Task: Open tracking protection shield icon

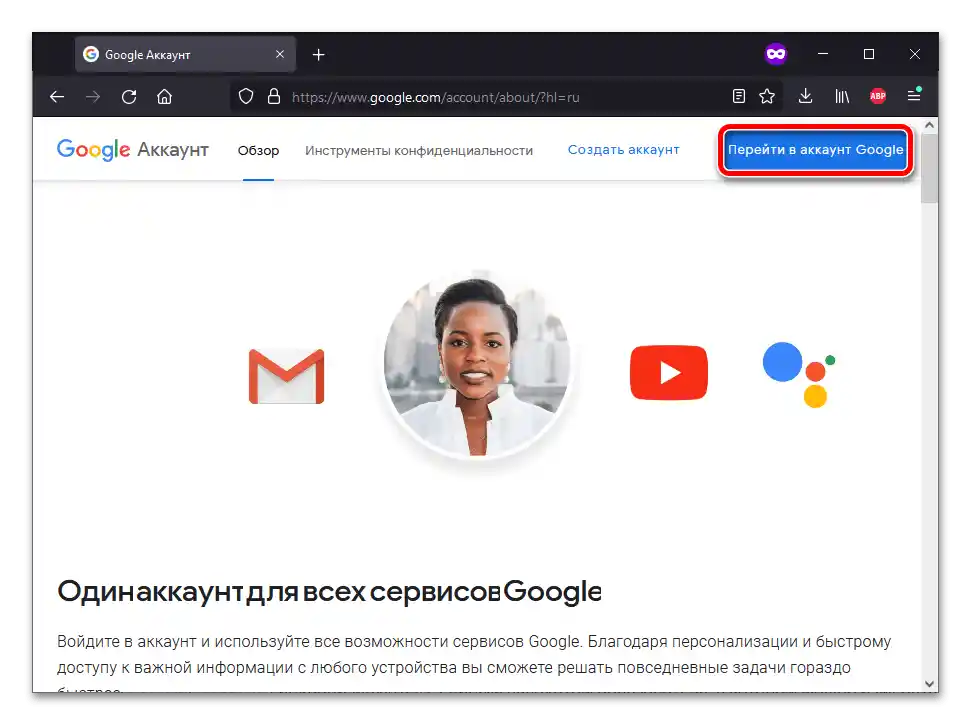Action: (246, 97)
